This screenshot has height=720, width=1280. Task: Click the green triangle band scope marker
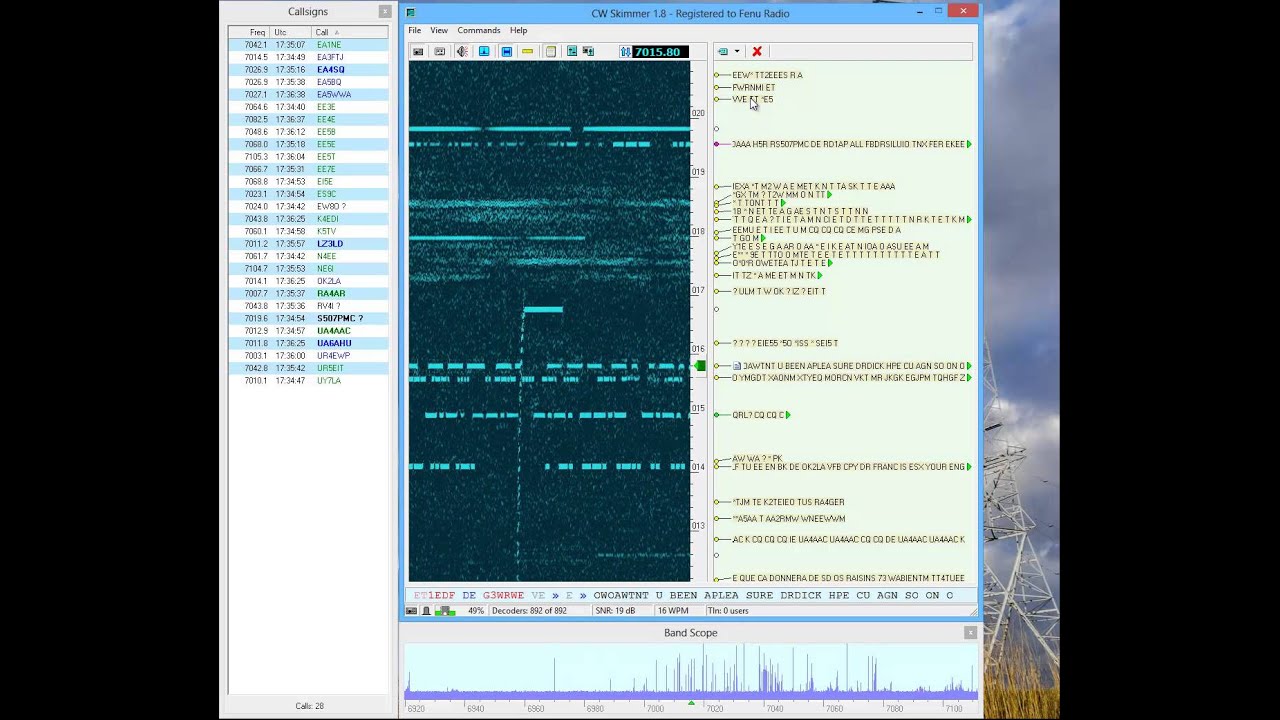(691, 702)
